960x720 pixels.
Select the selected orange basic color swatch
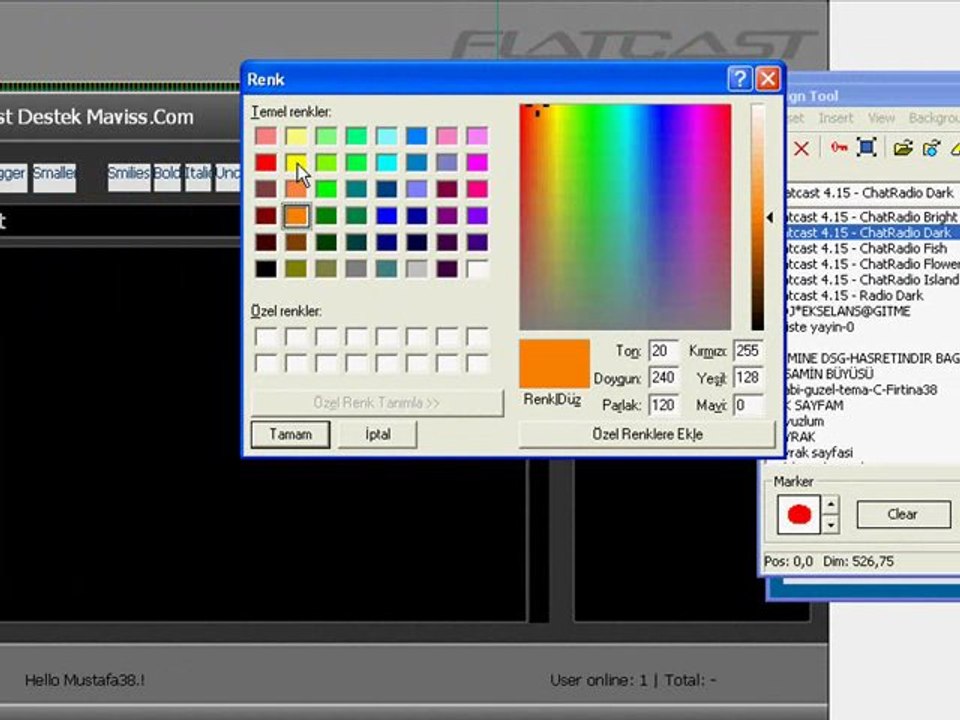coord(296,216)
